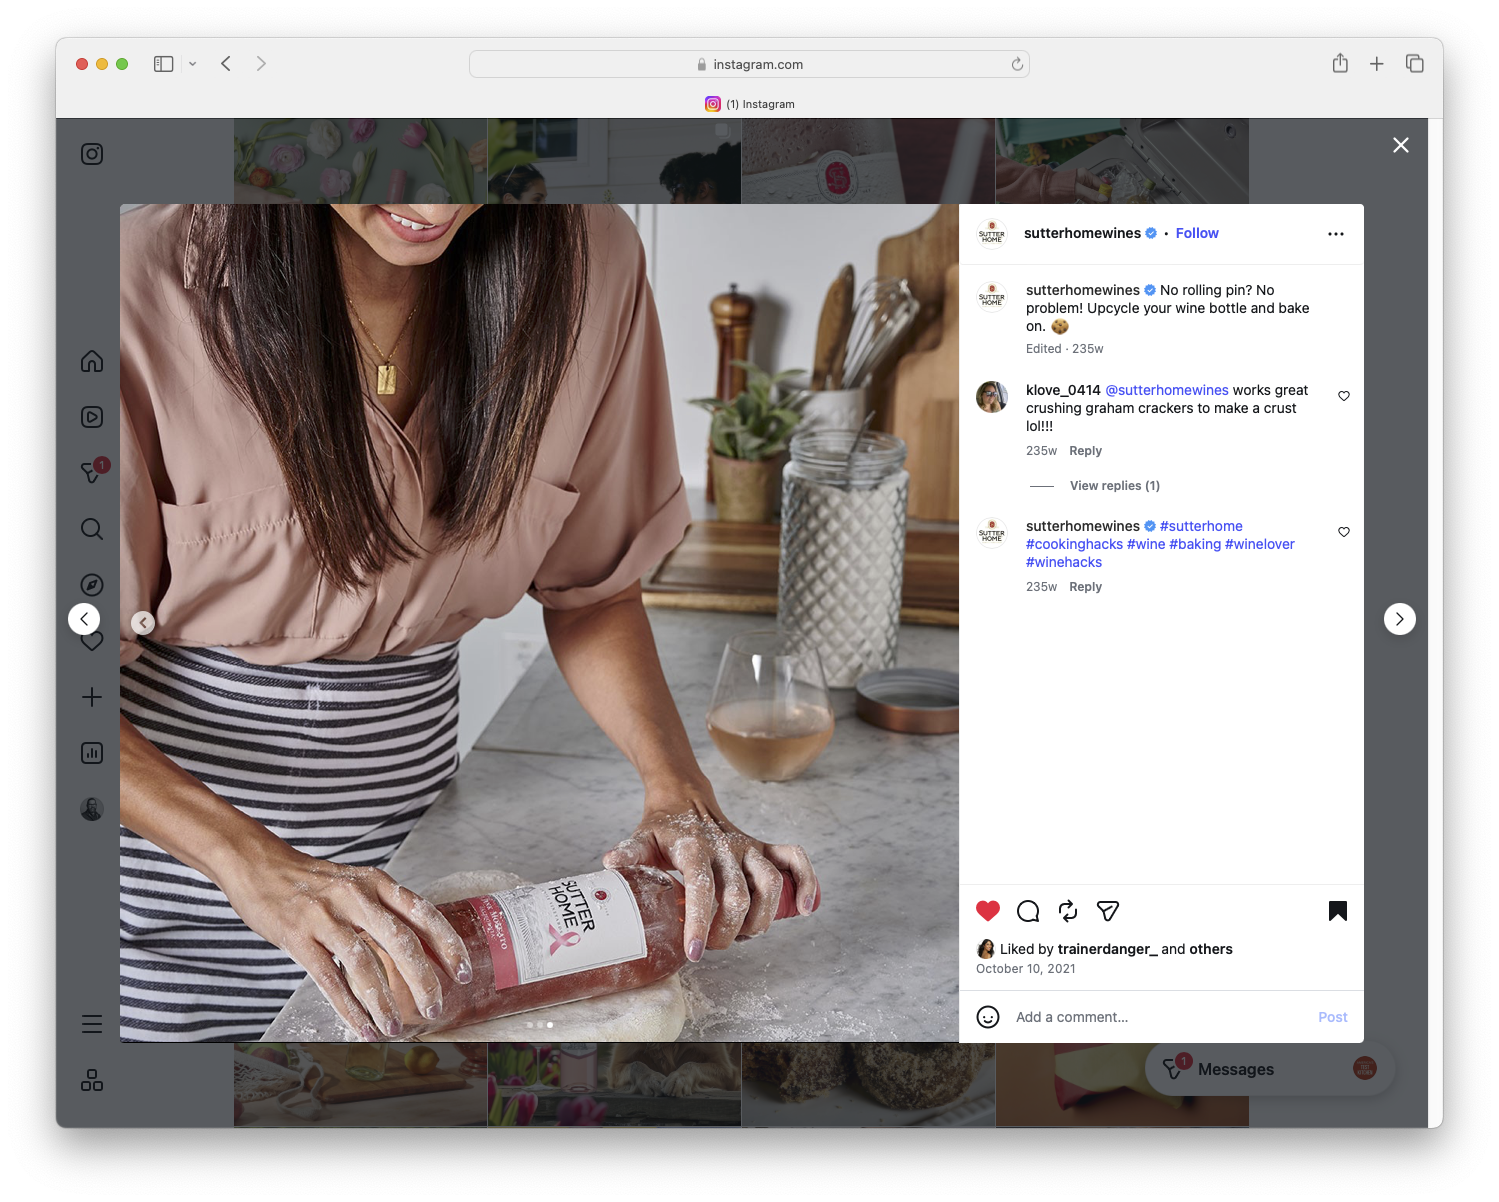Open the Messages panel at bottom right
1499x1202 pixels.
1238,1068
